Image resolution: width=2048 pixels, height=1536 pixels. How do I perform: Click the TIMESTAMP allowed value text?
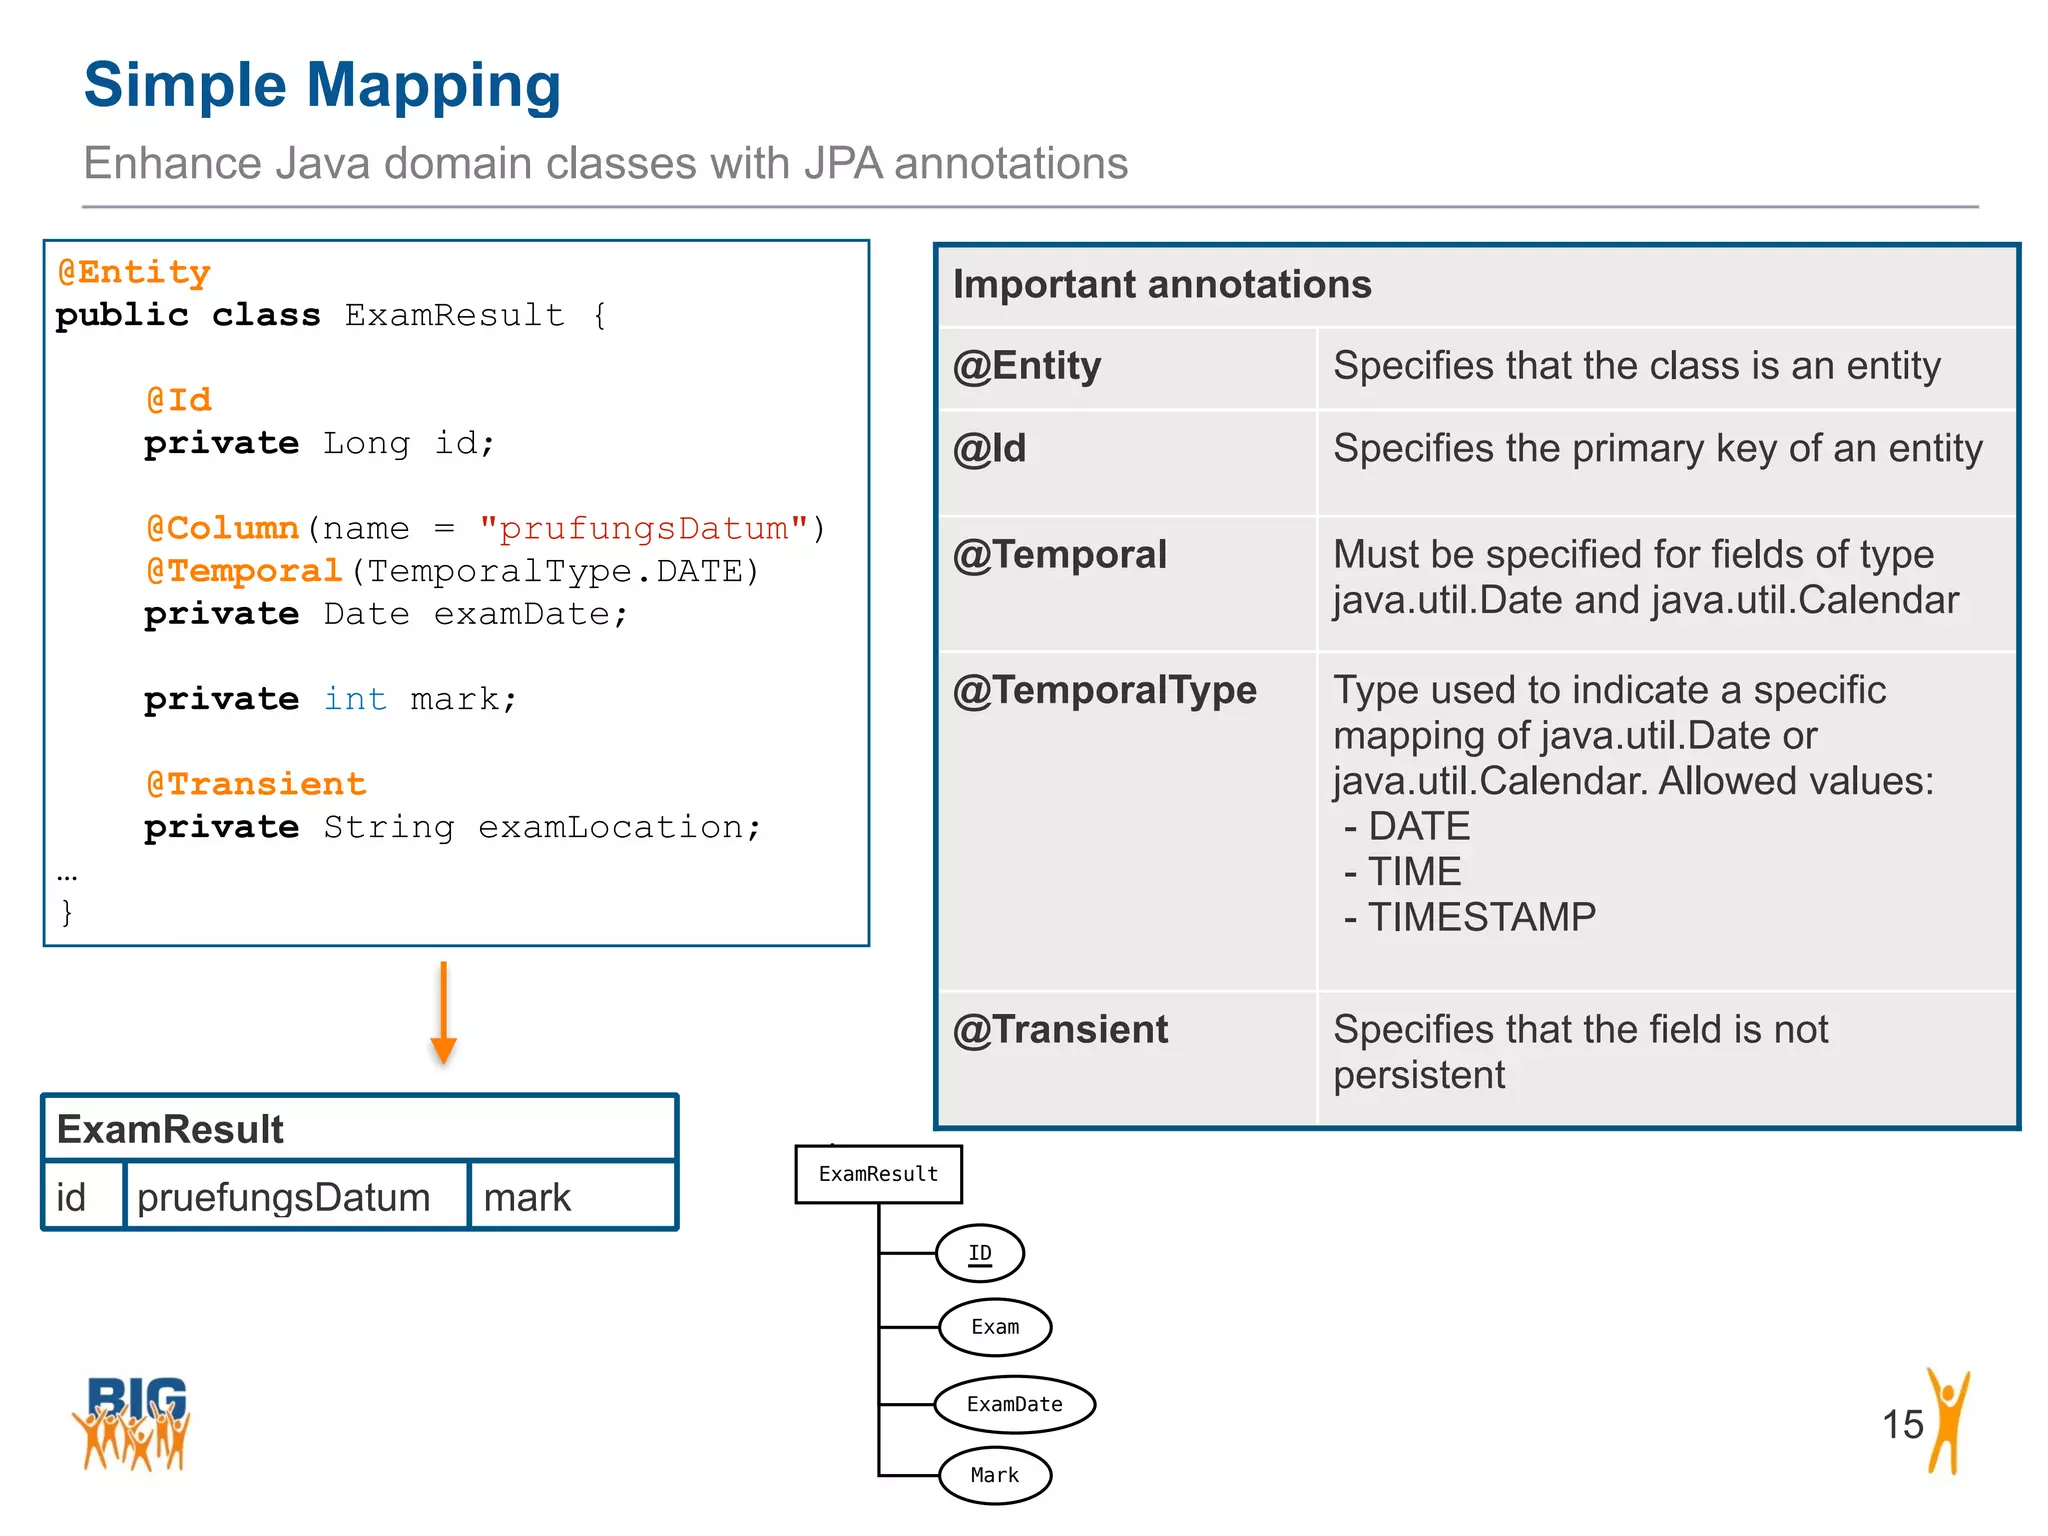(x=1481, y=917)
